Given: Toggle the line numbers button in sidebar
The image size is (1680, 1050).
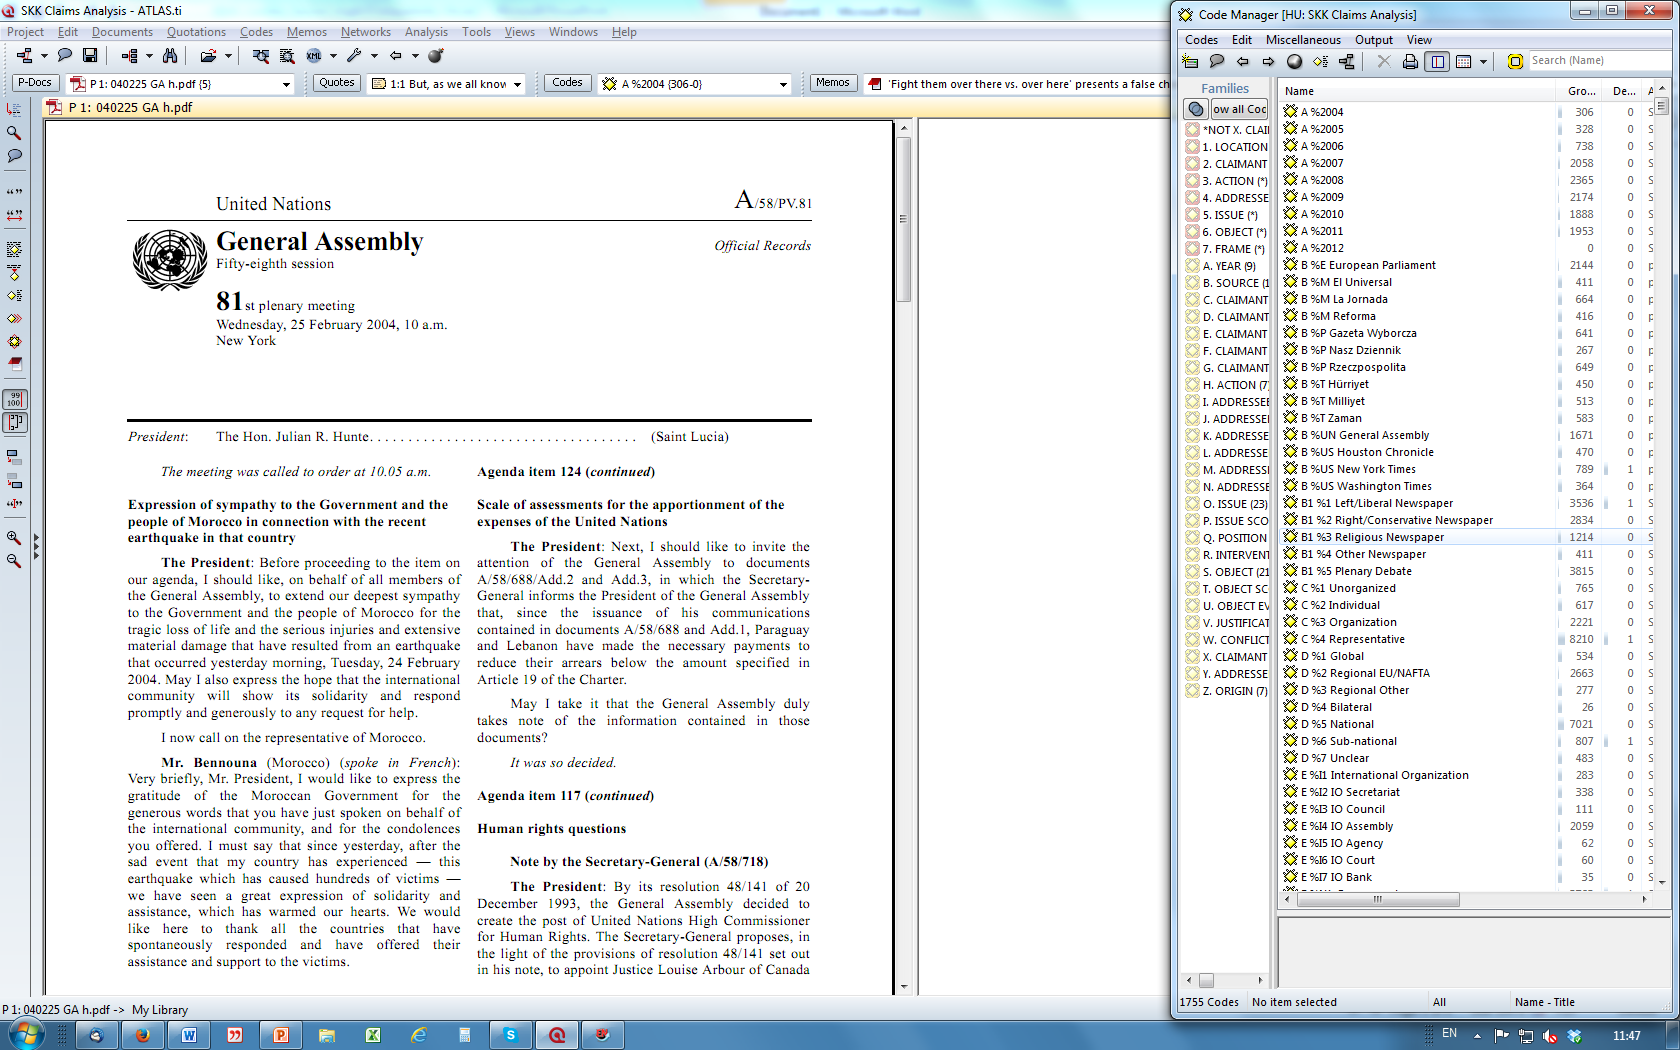Looking at the screenshot, I should point(14,399).
